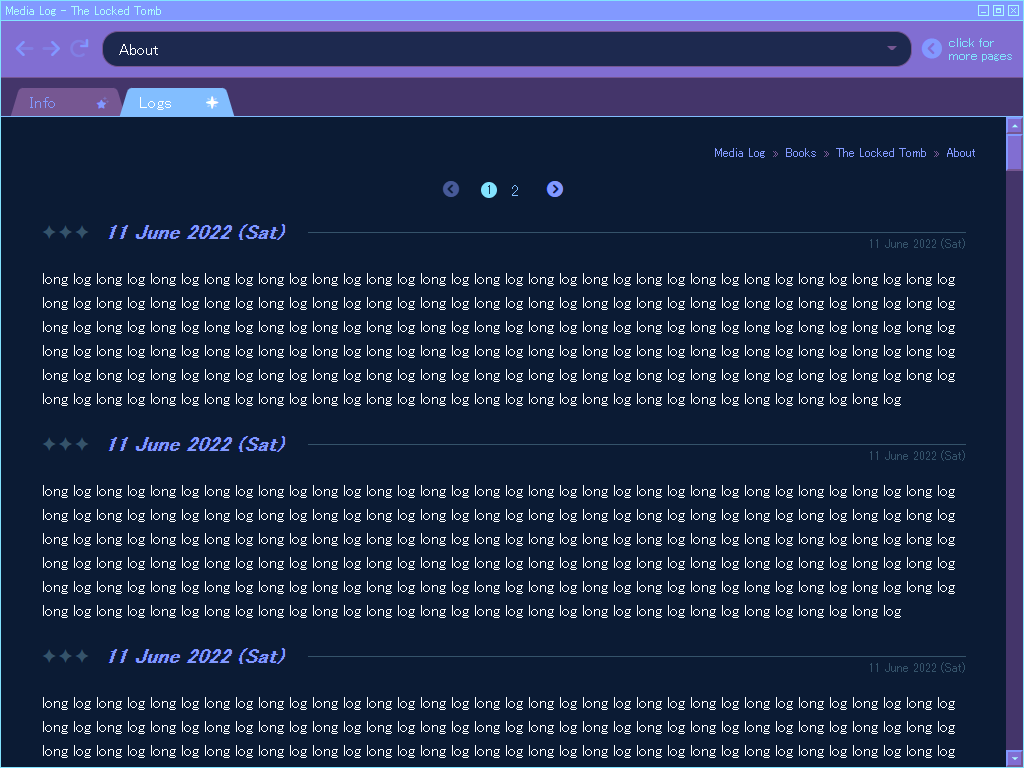Open the Media Log breadcrumb link

coord(739,153)
